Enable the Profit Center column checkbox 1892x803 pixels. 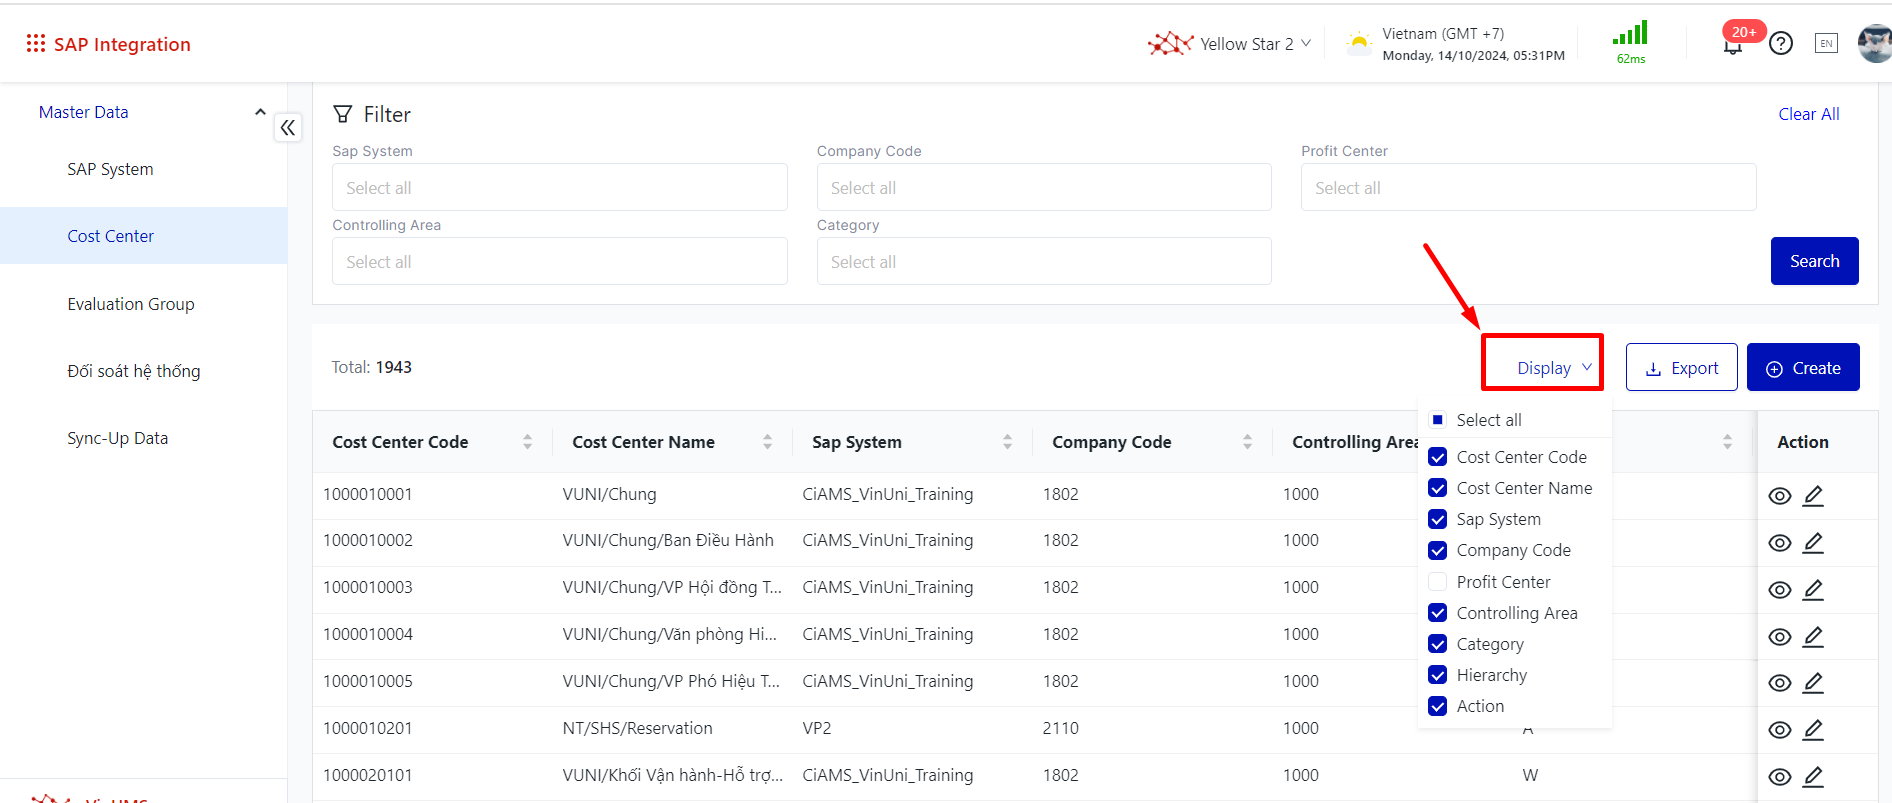click(x=1438, y=582)
